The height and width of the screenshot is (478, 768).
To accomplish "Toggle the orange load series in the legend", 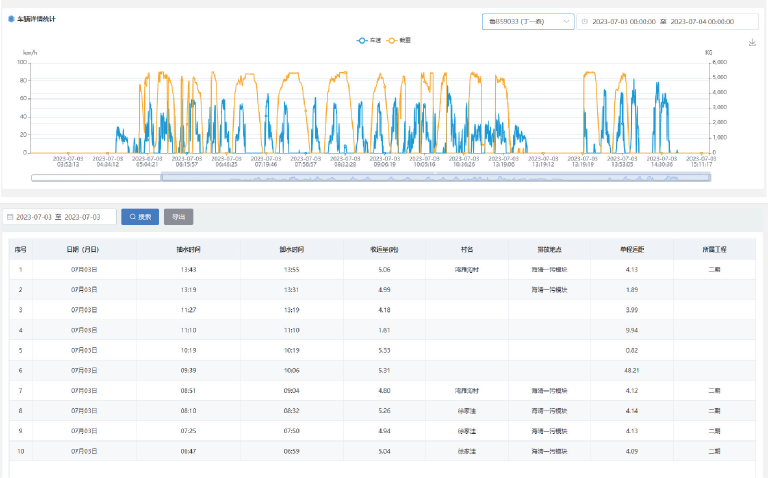I will click(399, 40).
